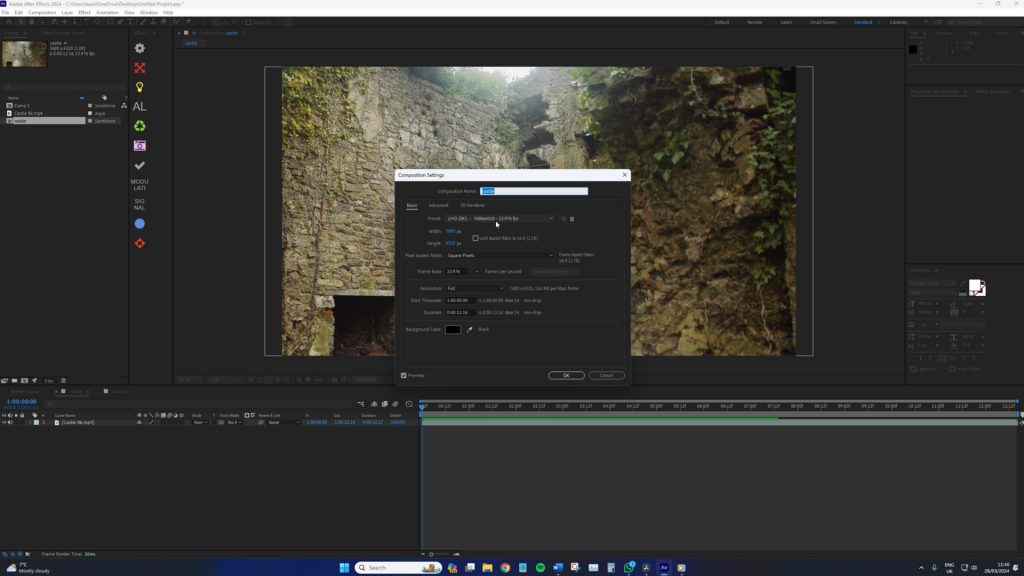Click the green recycle script icon

(140, 126)
